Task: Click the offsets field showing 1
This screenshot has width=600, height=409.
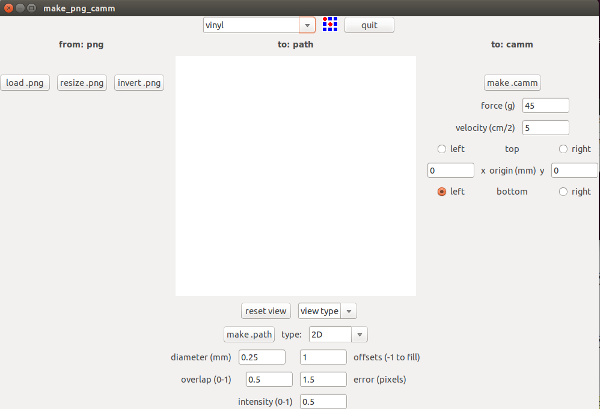Action: point(323,357)
